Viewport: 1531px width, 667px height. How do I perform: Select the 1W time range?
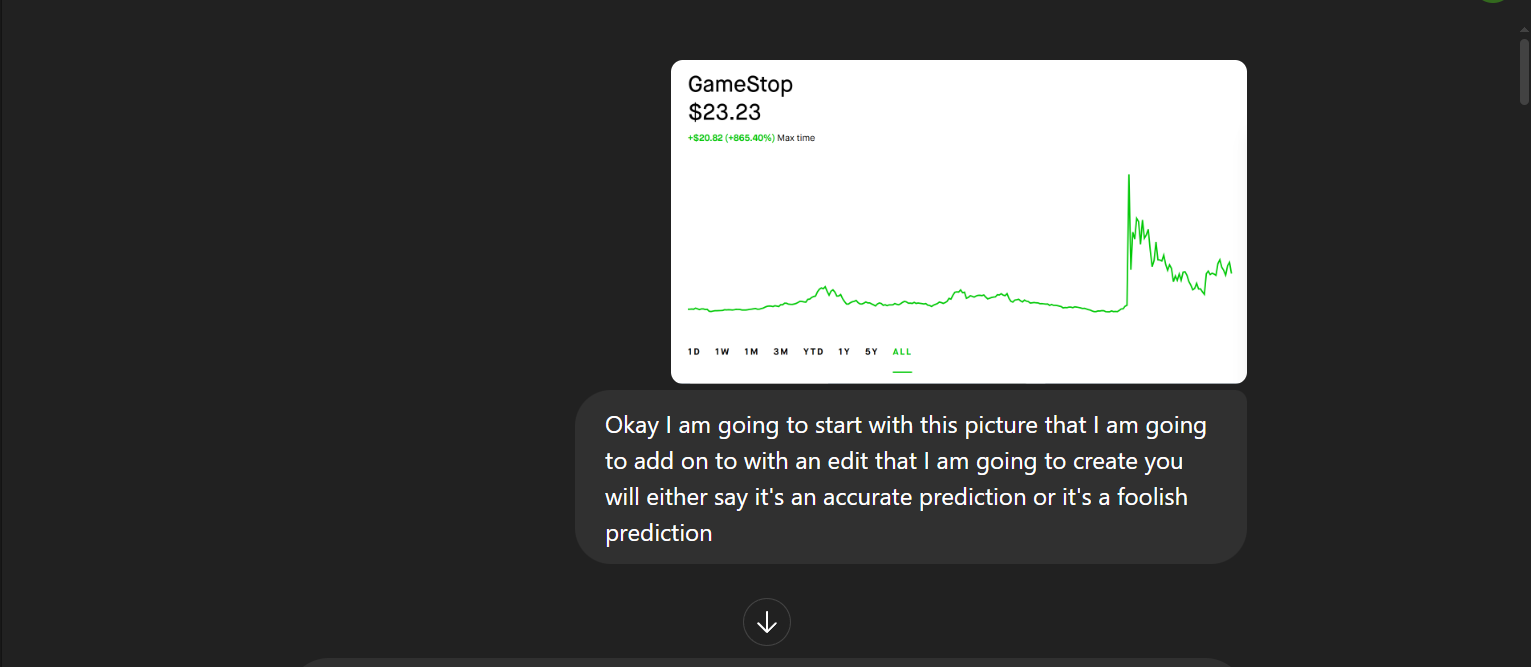point(722,352)
